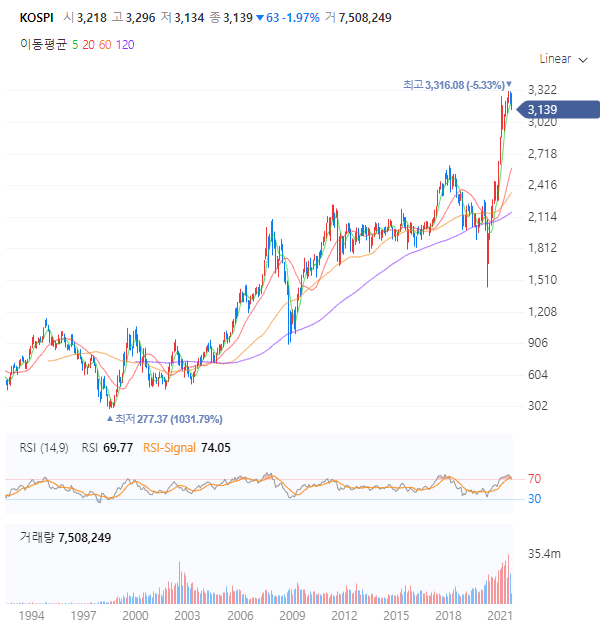Screen dimensions: 607x637
Task: Click the 이동평균 legend label
Action: tap(43, 44)
